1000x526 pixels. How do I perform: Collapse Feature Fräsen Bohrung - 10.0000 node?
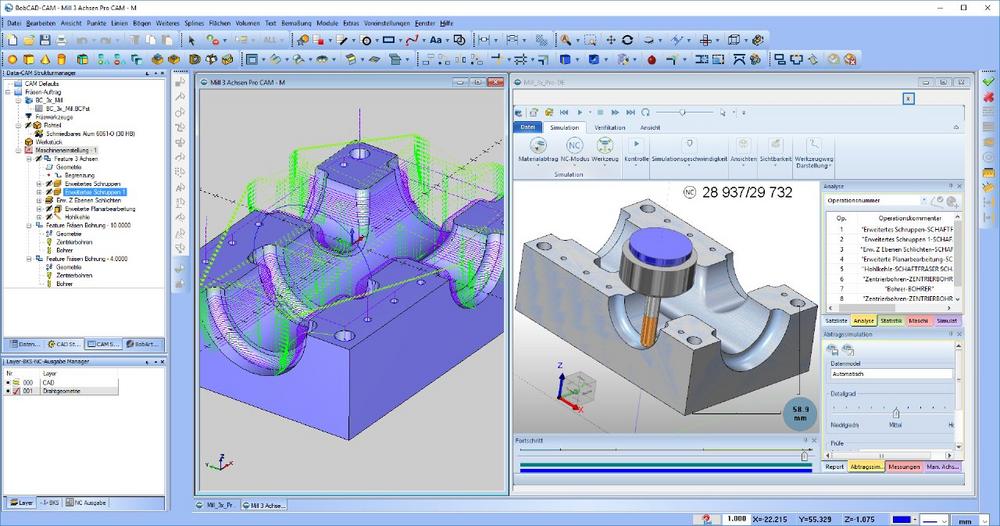(29, 225)
